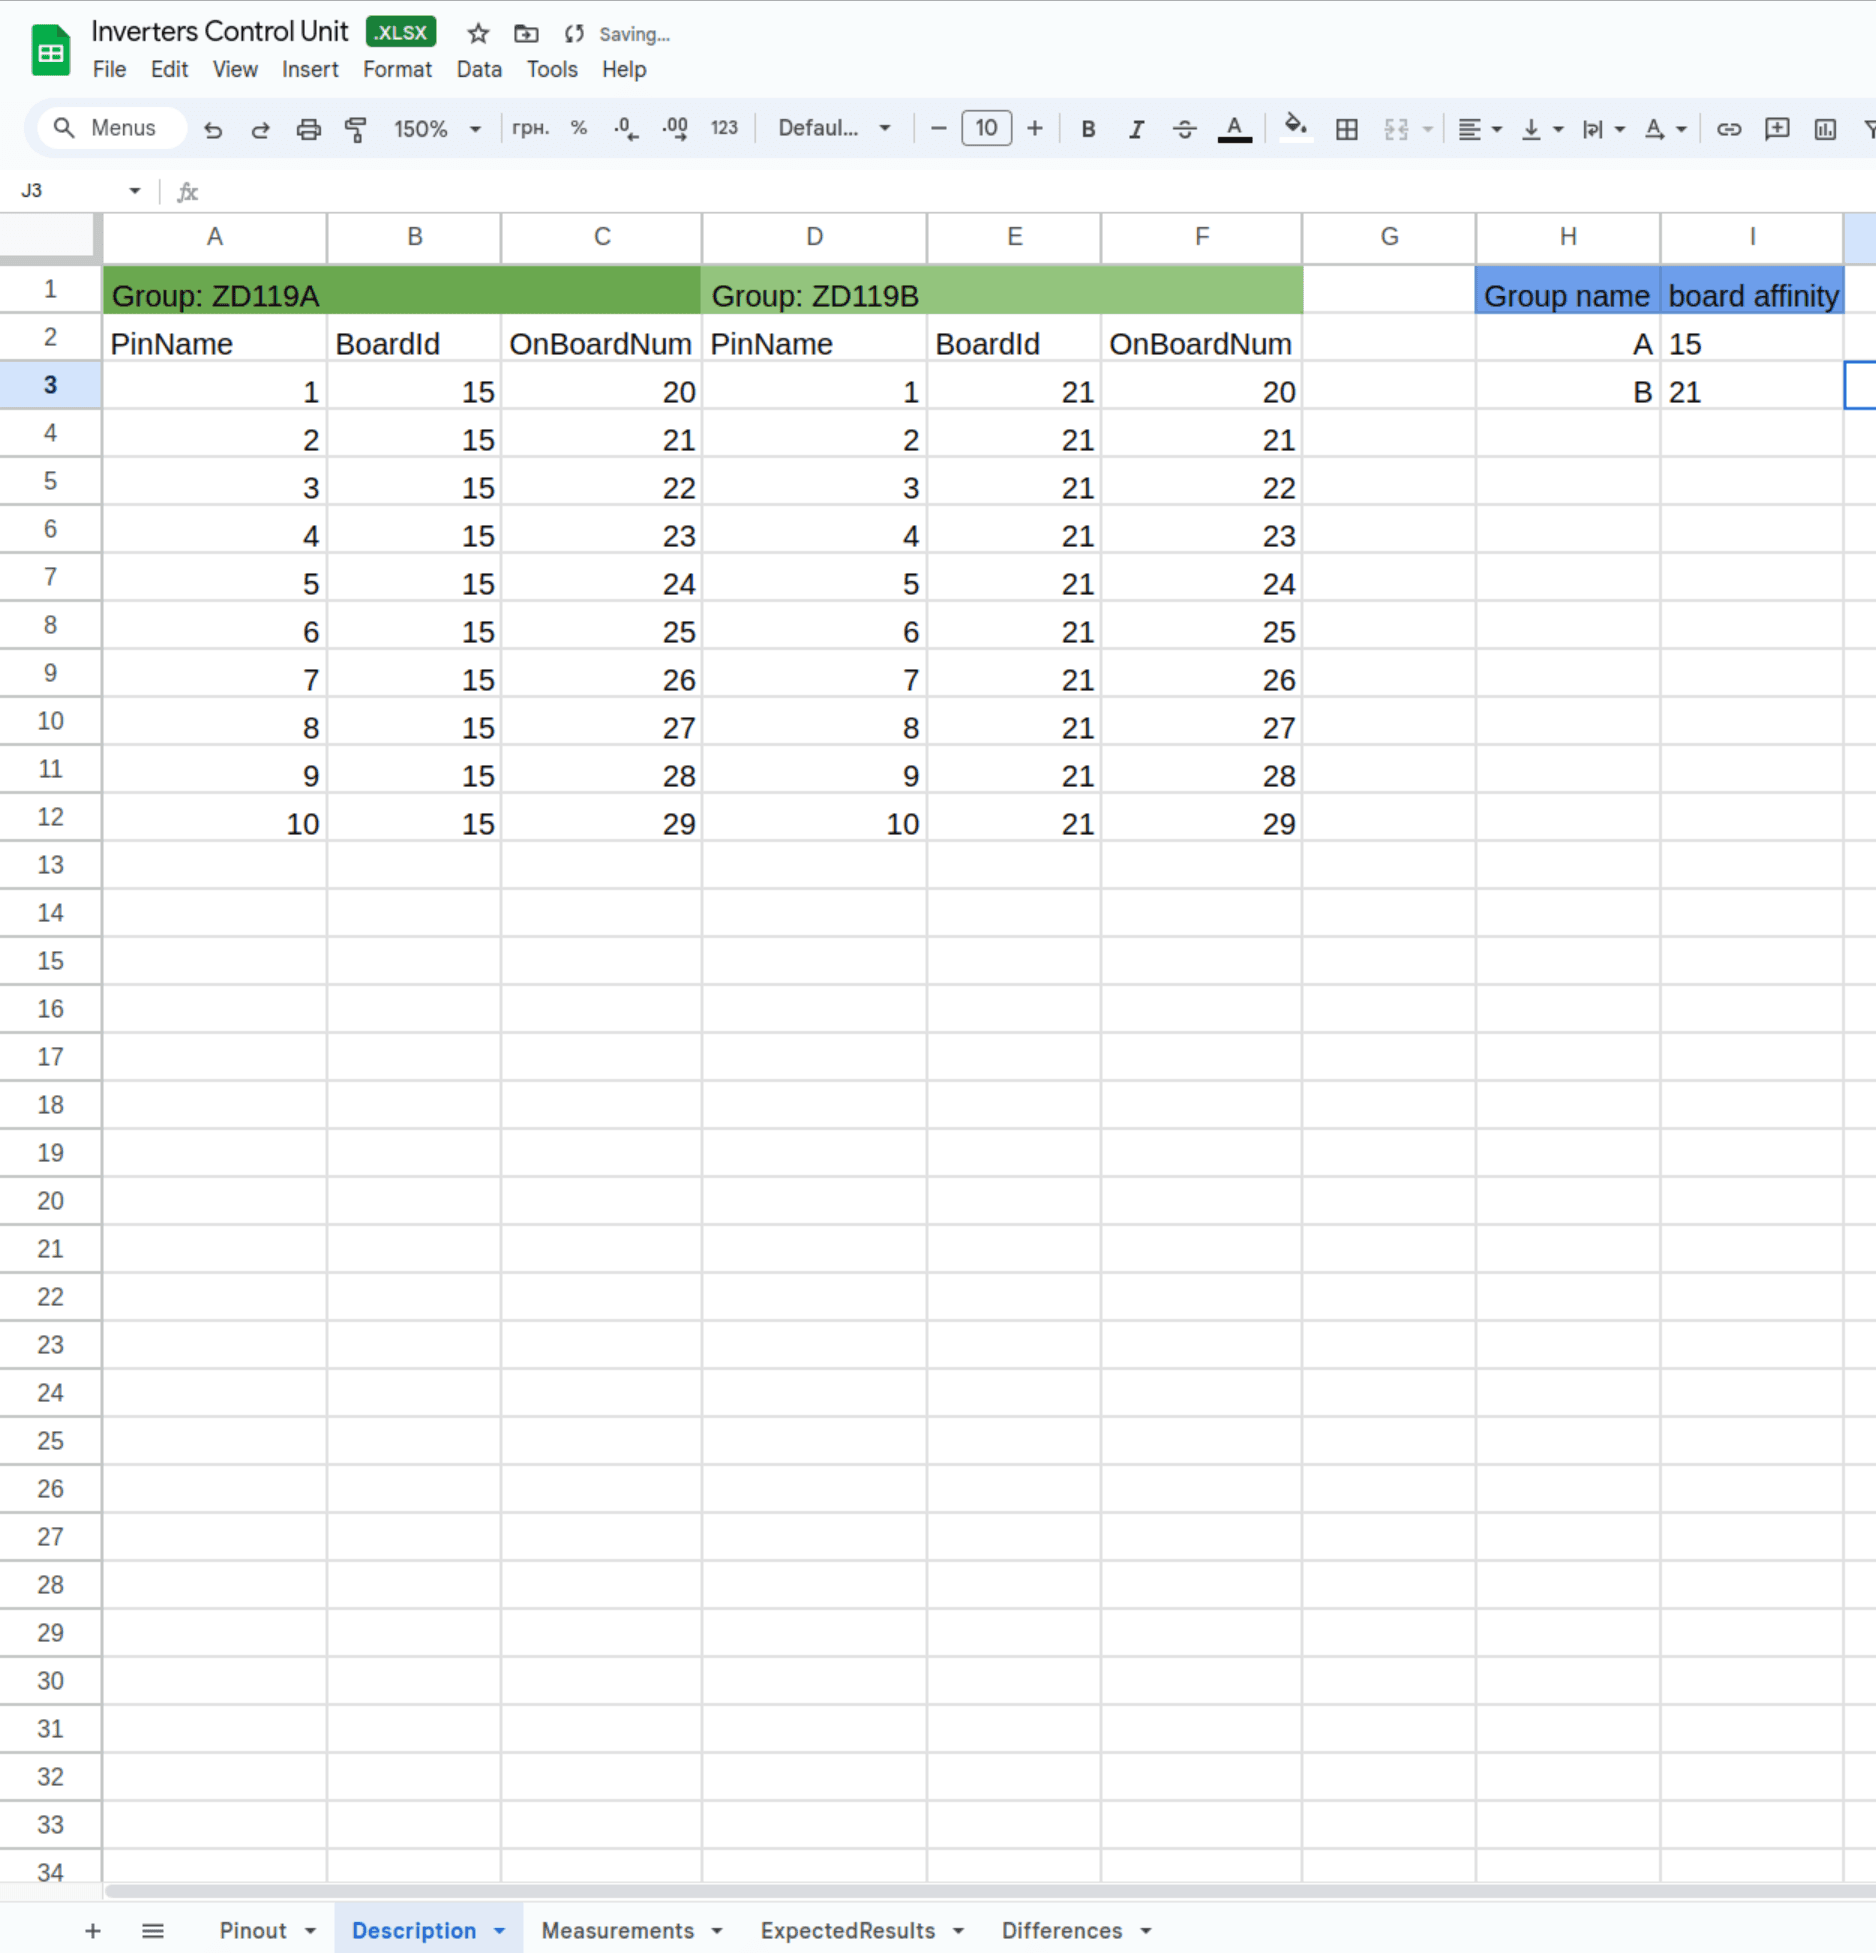Switch to the Differences sheet tab
Image resolution: width=1876 pixels, height=1953 pixels.
tap(1061, 1930)
